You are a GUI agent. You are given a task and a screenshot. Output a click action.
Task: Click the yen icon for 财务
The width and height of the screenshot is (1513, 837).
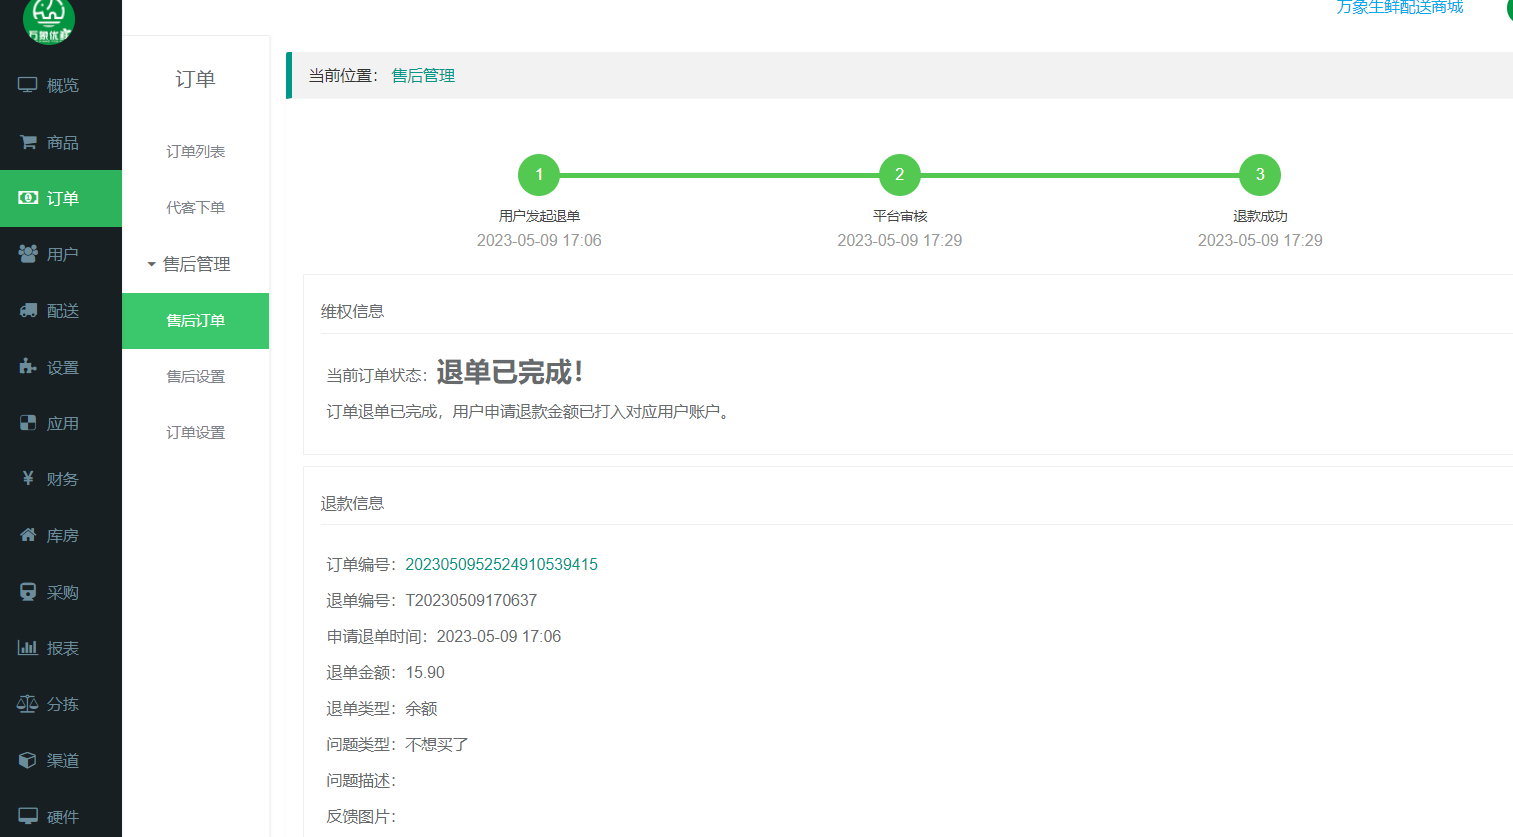[28, 479]
